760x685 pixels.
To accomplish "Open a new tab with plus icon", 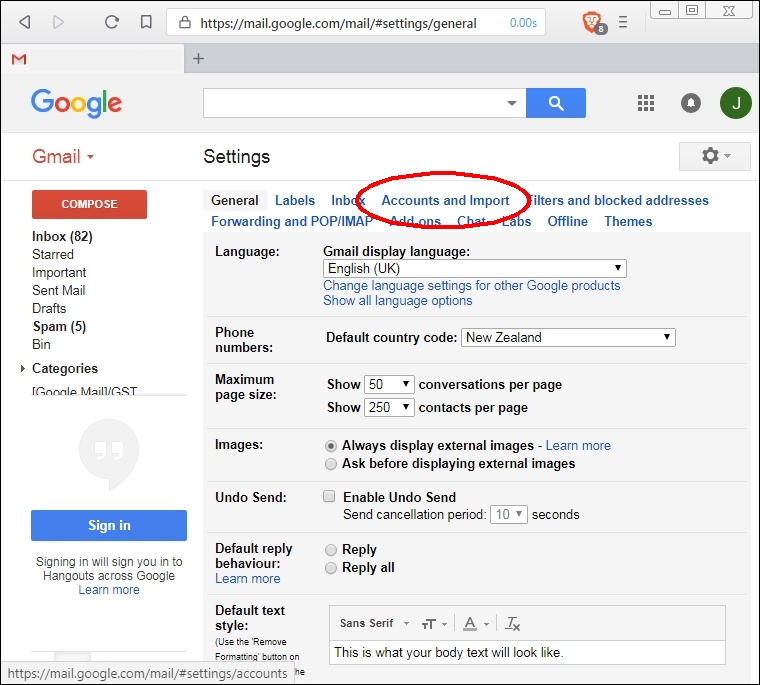I will pyautogui.click(x=198, y=59).
